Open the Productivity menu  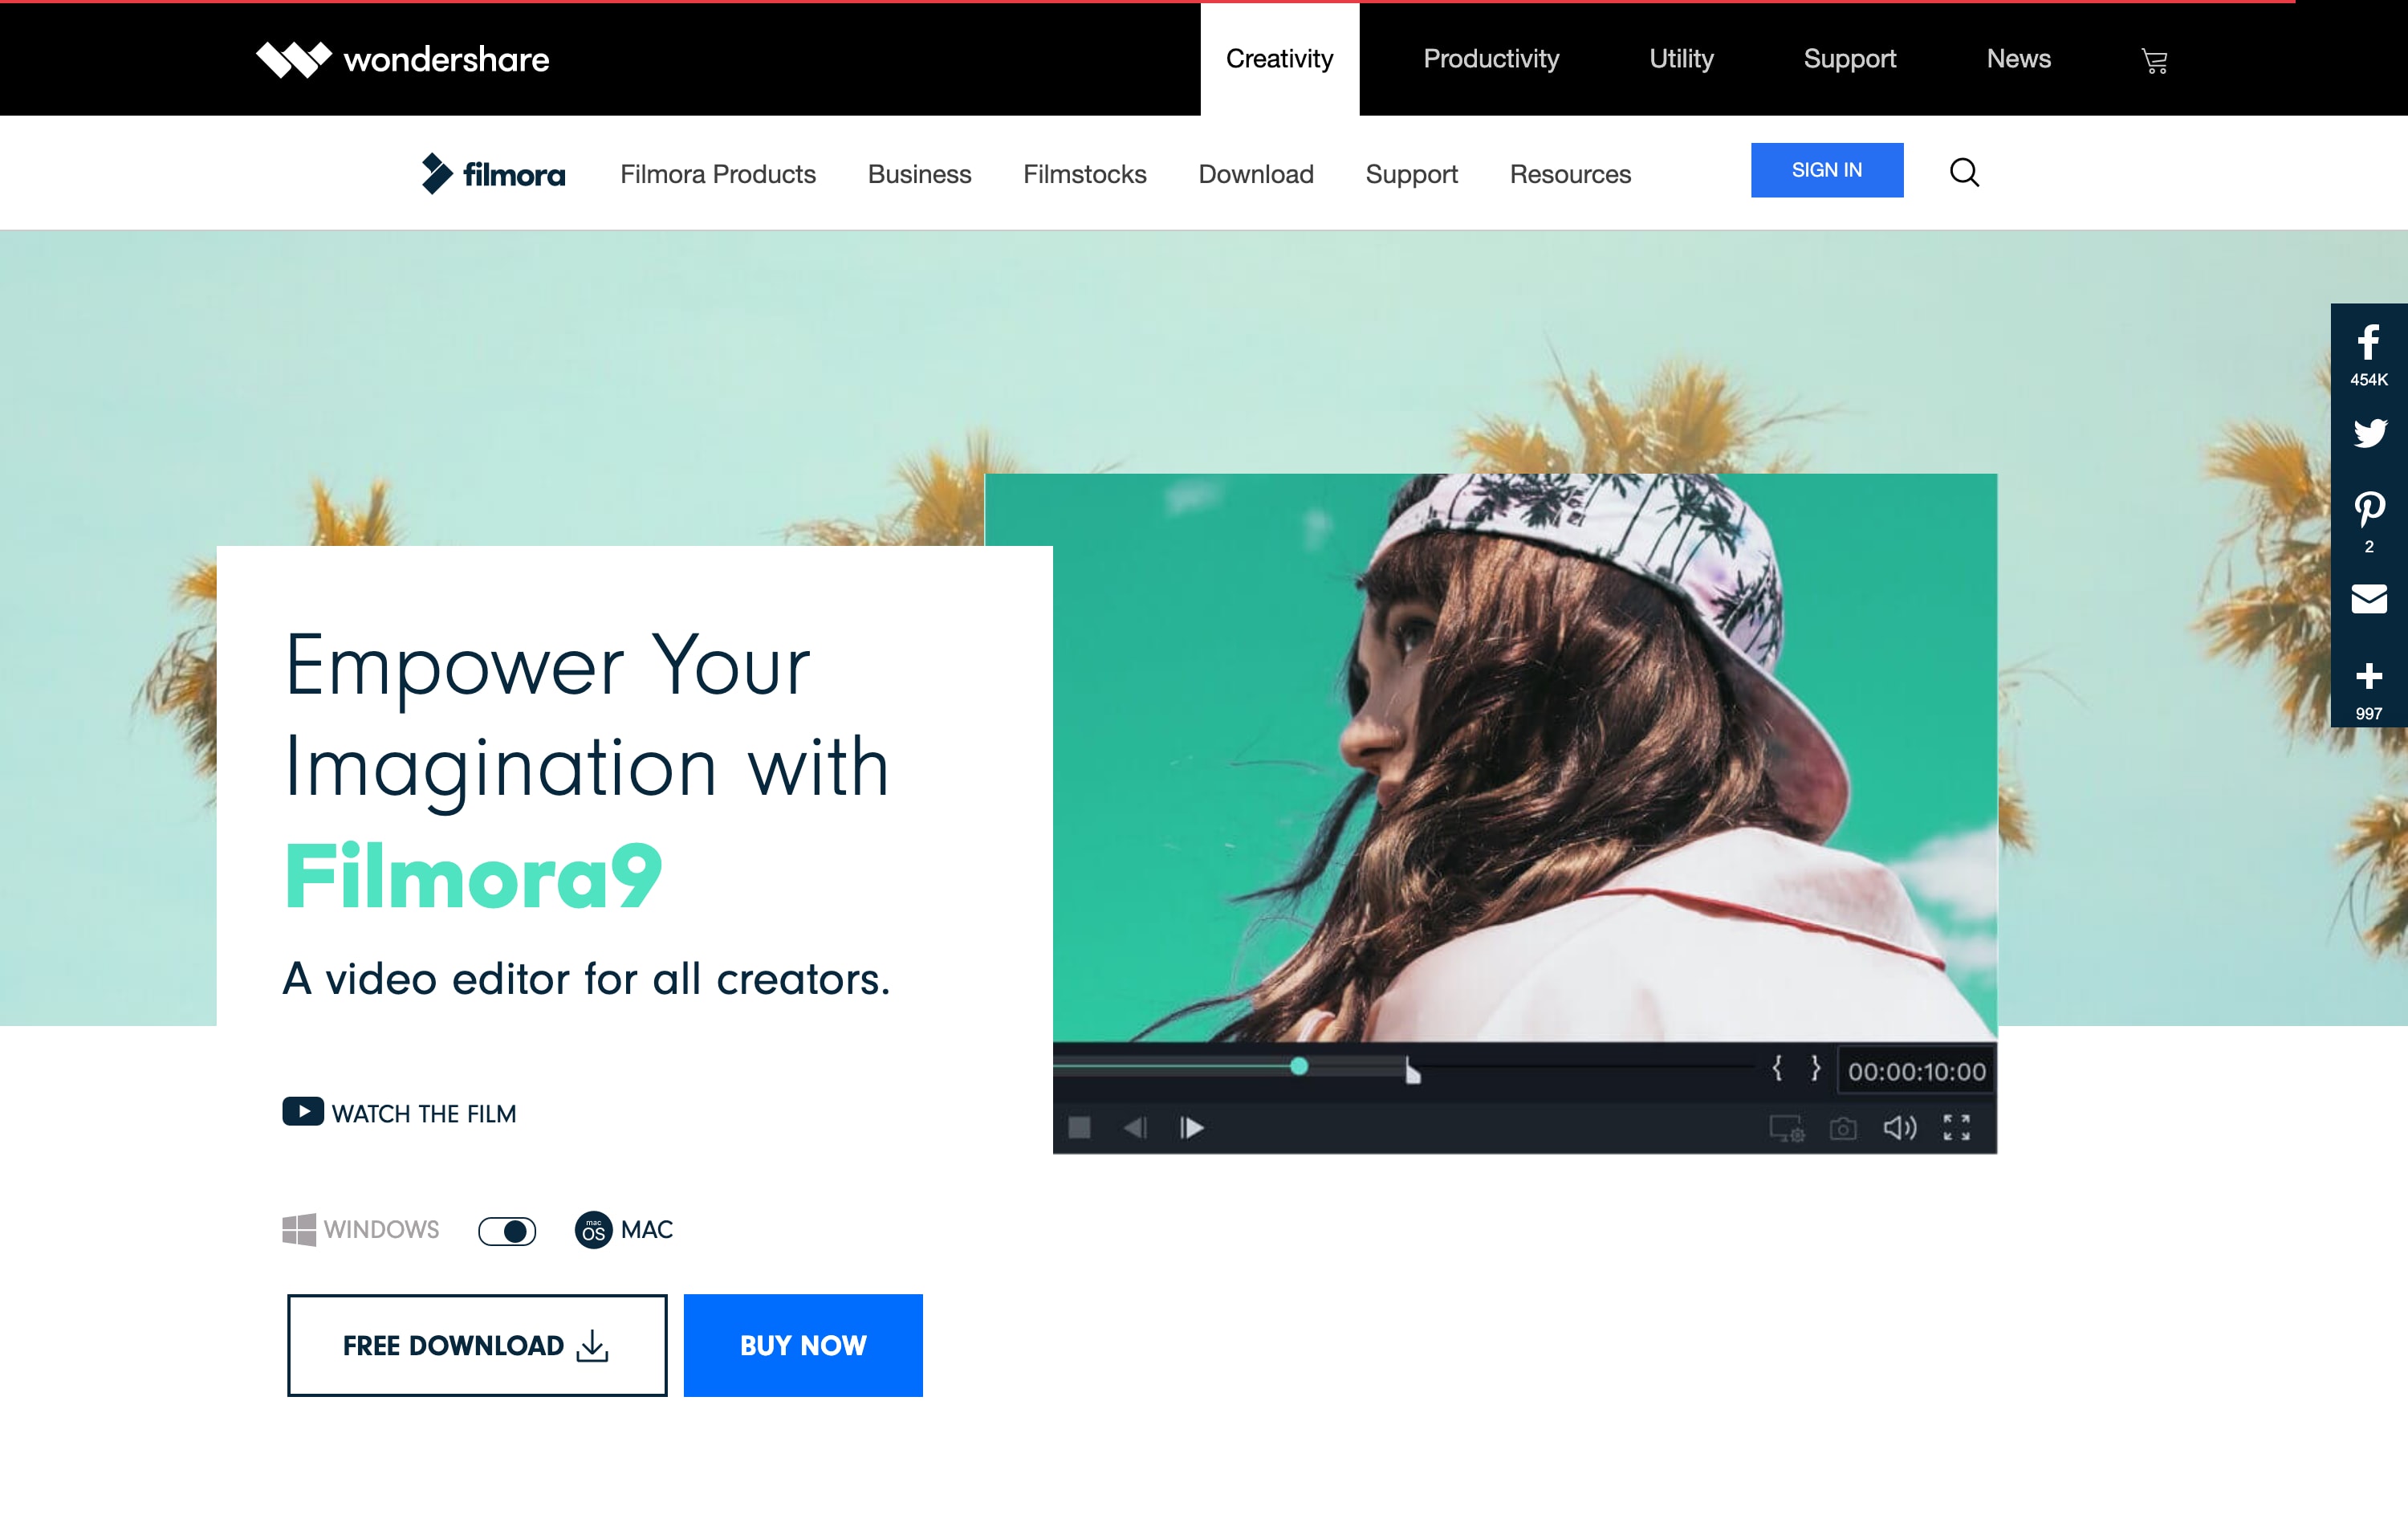coord(1491,59)
